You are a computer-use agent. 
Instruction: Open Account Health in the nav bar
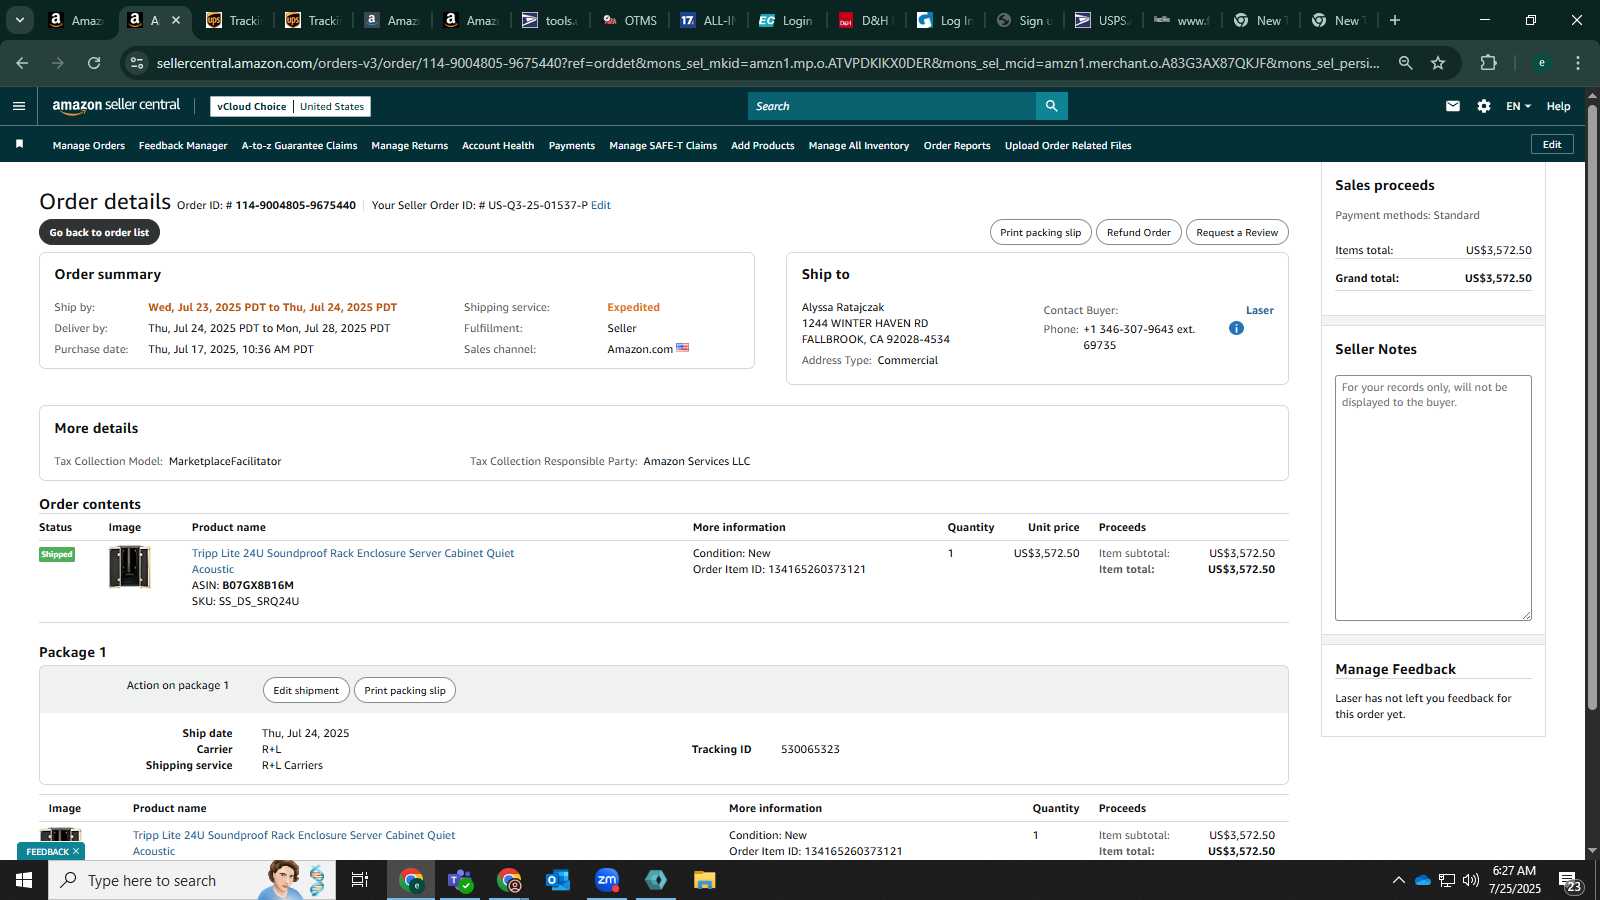(x=498, y=146)
